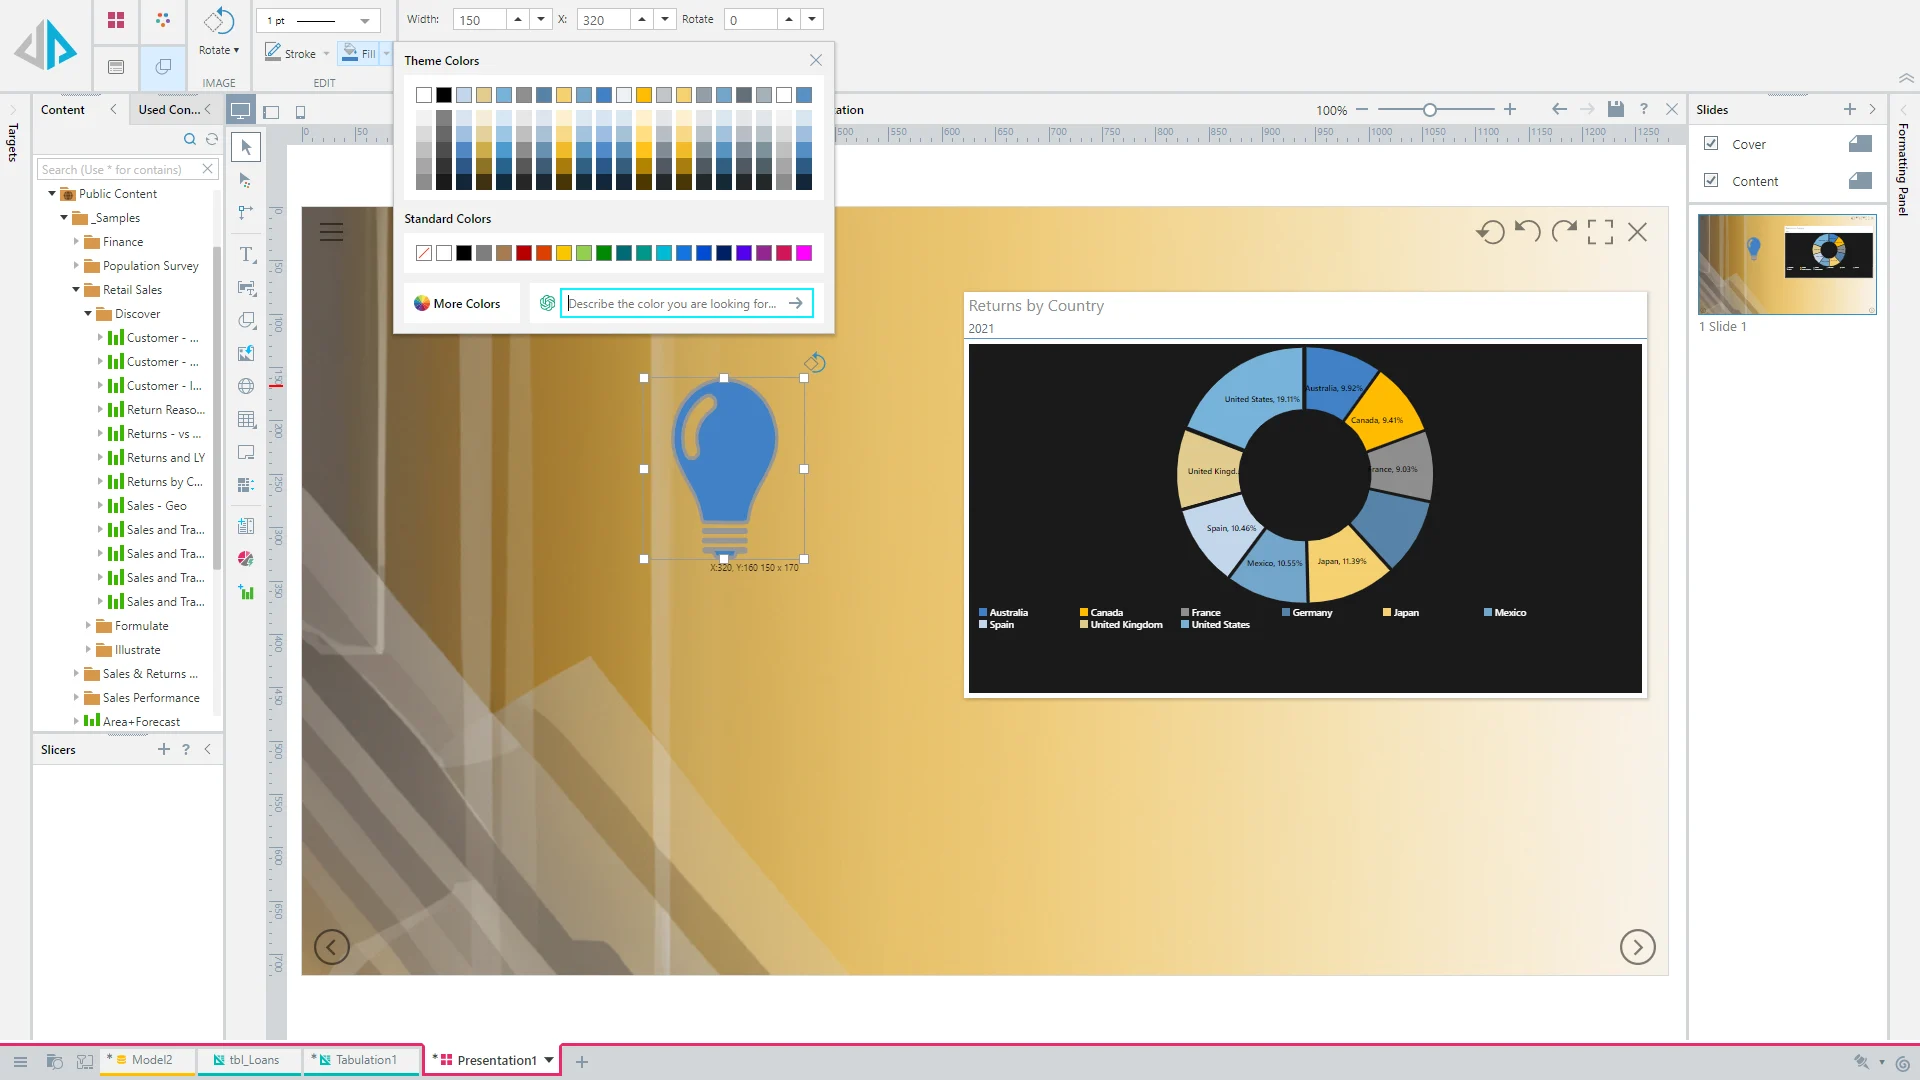The width and height of the screenshot is (1920, 1080).
Task: Open the stroke width dropdown
Action: coord(365,21)
